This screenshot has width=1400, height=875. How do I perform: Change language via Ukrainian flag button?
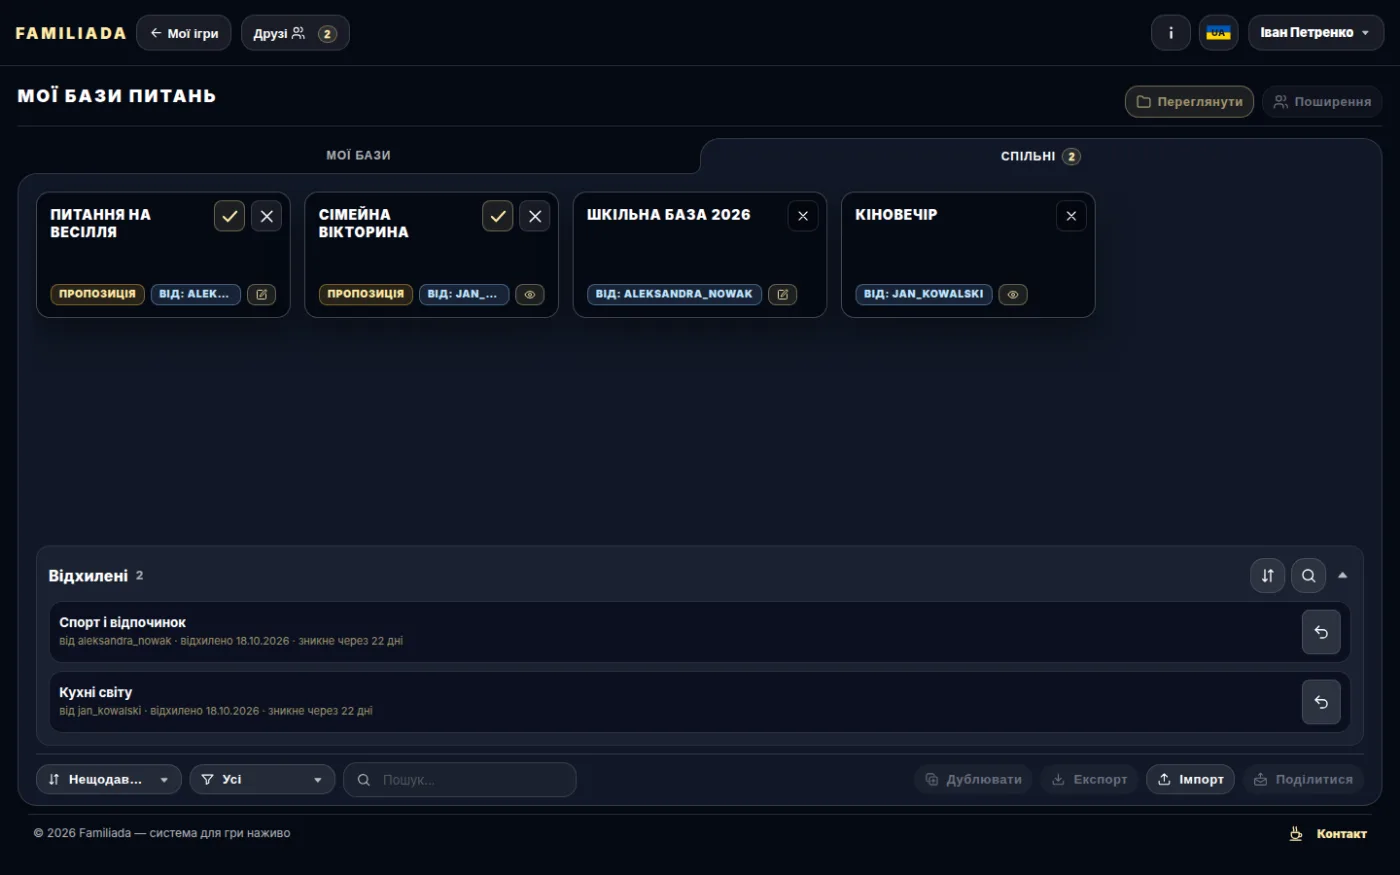pyautogui.click(x=1218, y=33)
